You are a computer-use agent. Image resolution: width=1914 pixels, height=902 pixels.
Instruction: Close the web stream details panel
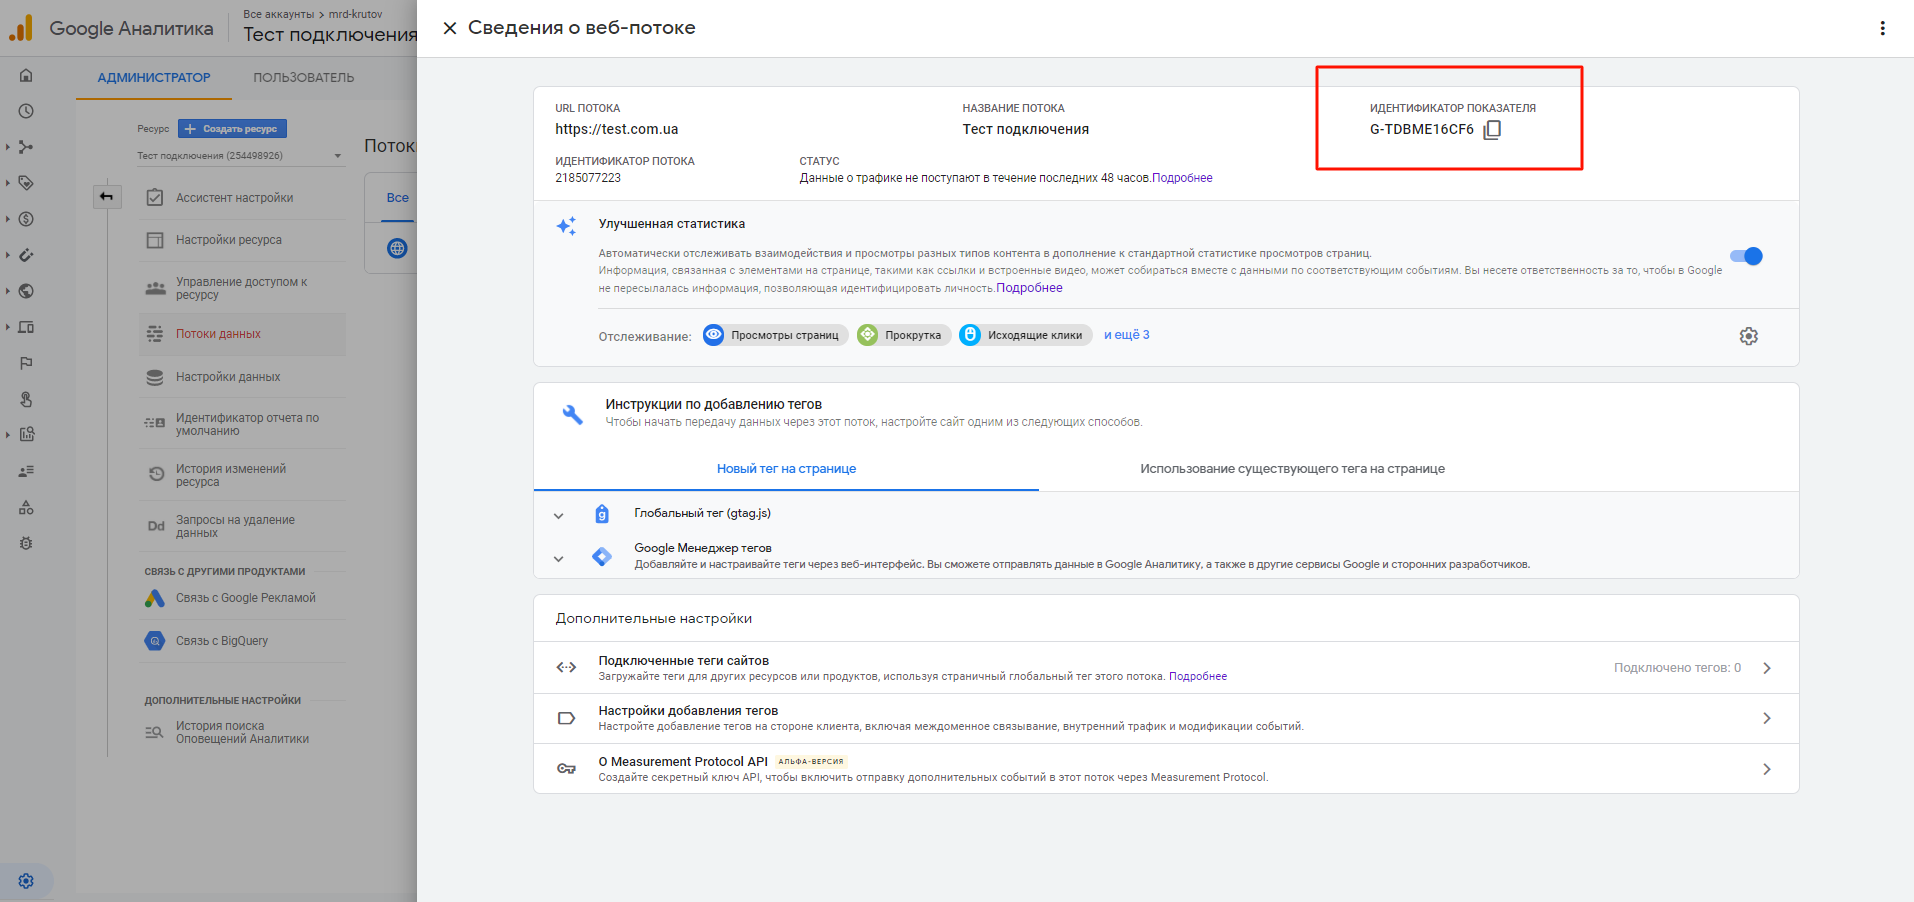click(450, 28)
